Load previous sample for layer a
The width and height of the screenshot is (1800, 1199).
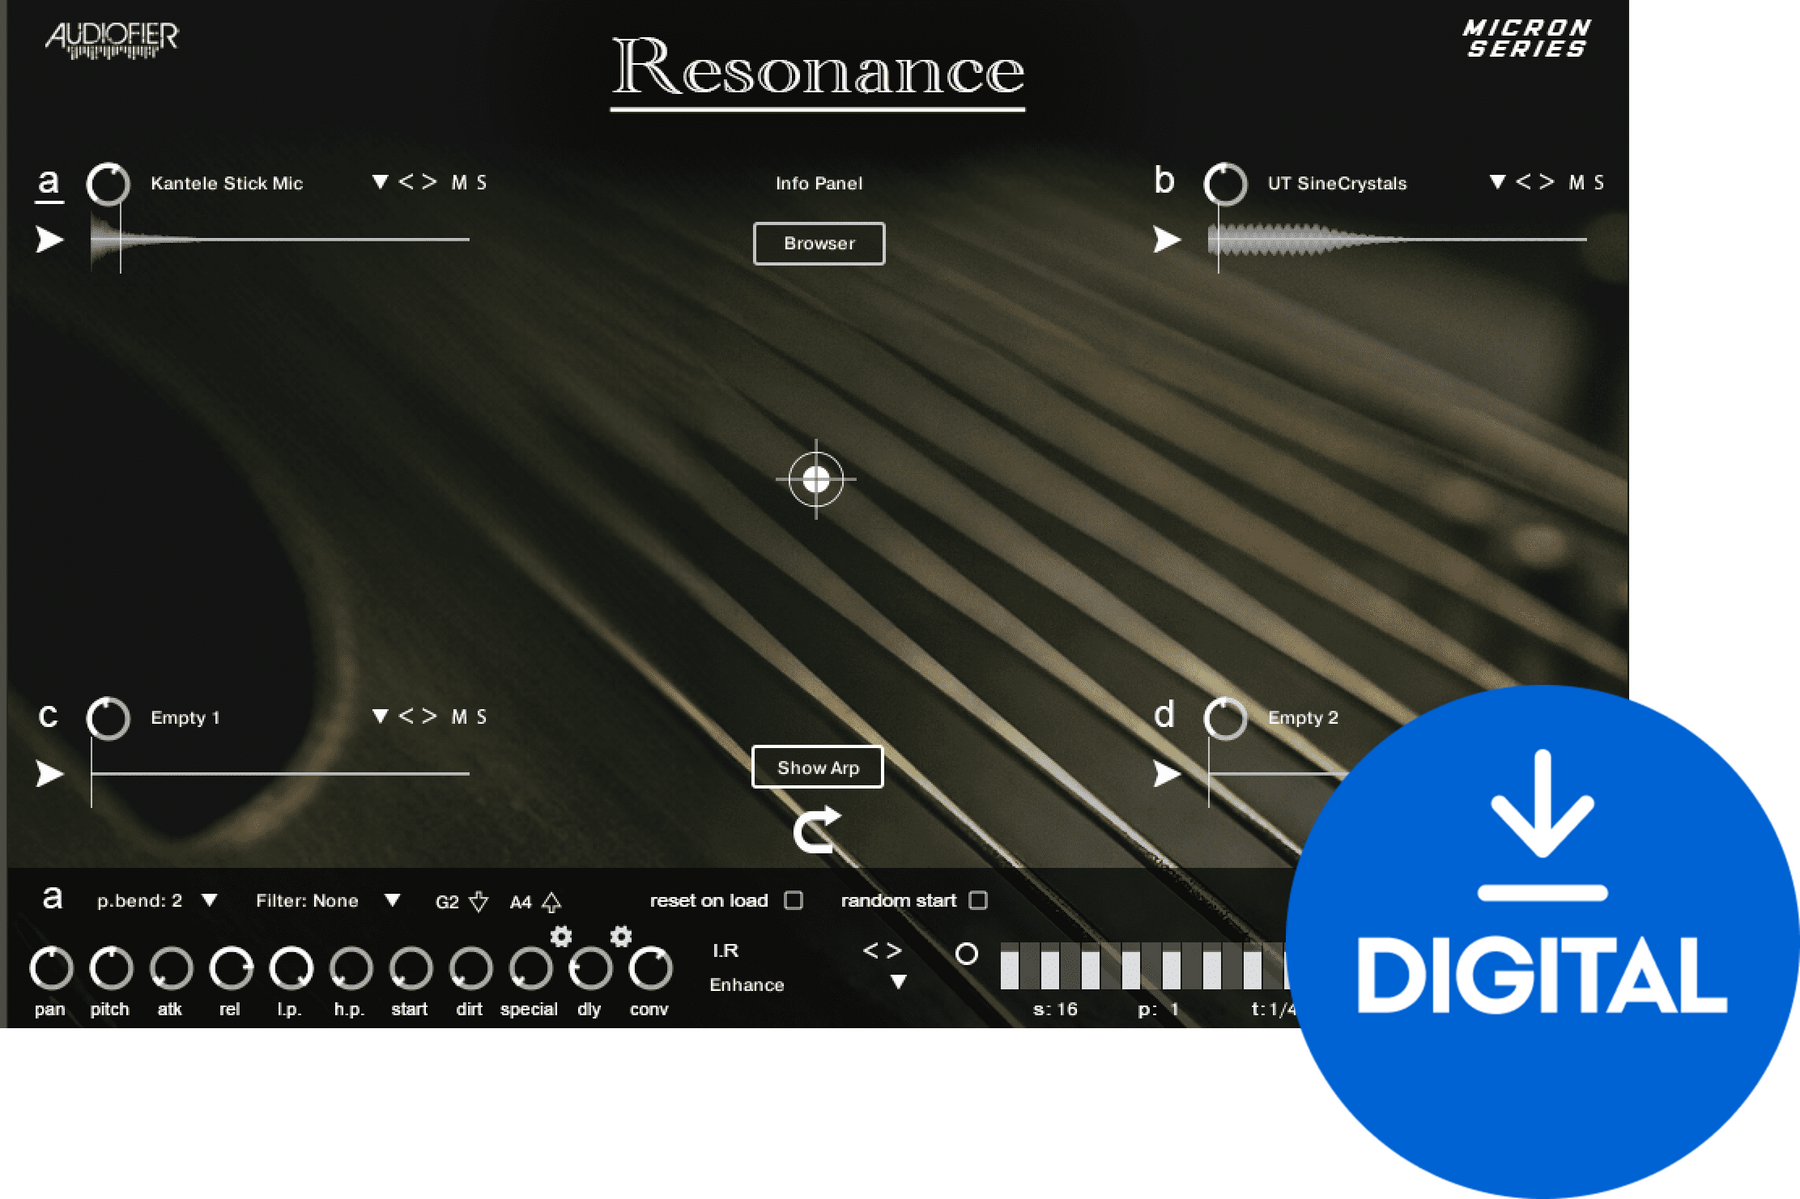point(406,182)
